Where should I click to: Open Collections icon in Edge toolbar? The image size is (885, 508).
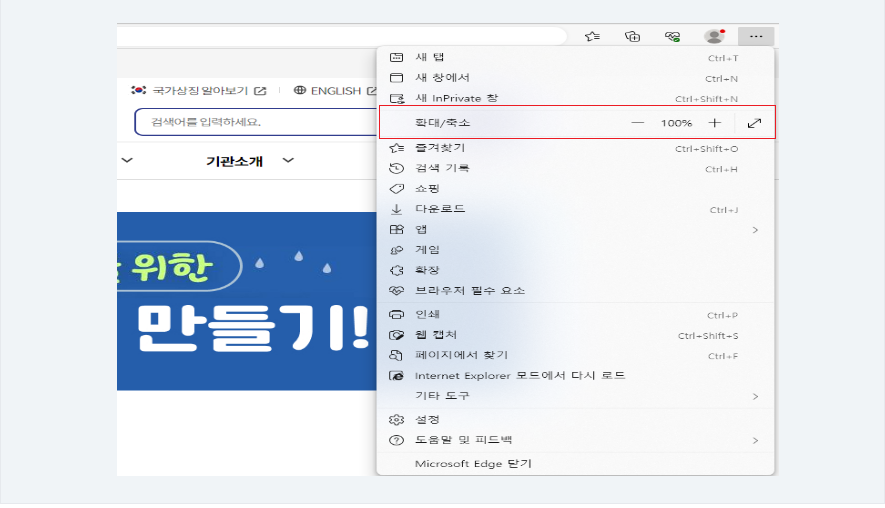(632, 36)
